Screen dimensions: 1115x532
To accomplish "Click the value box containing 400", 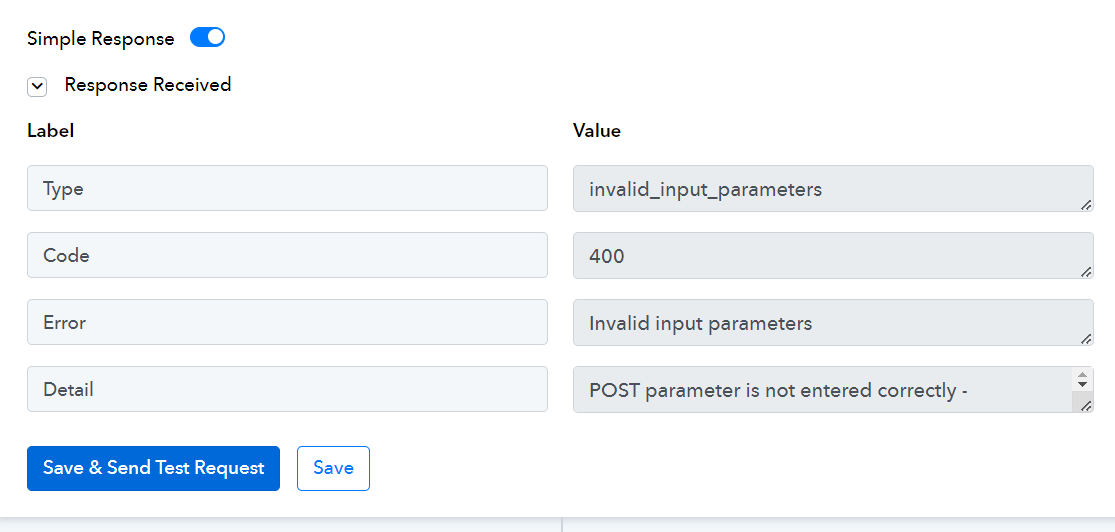I will [x=833, y=255].
